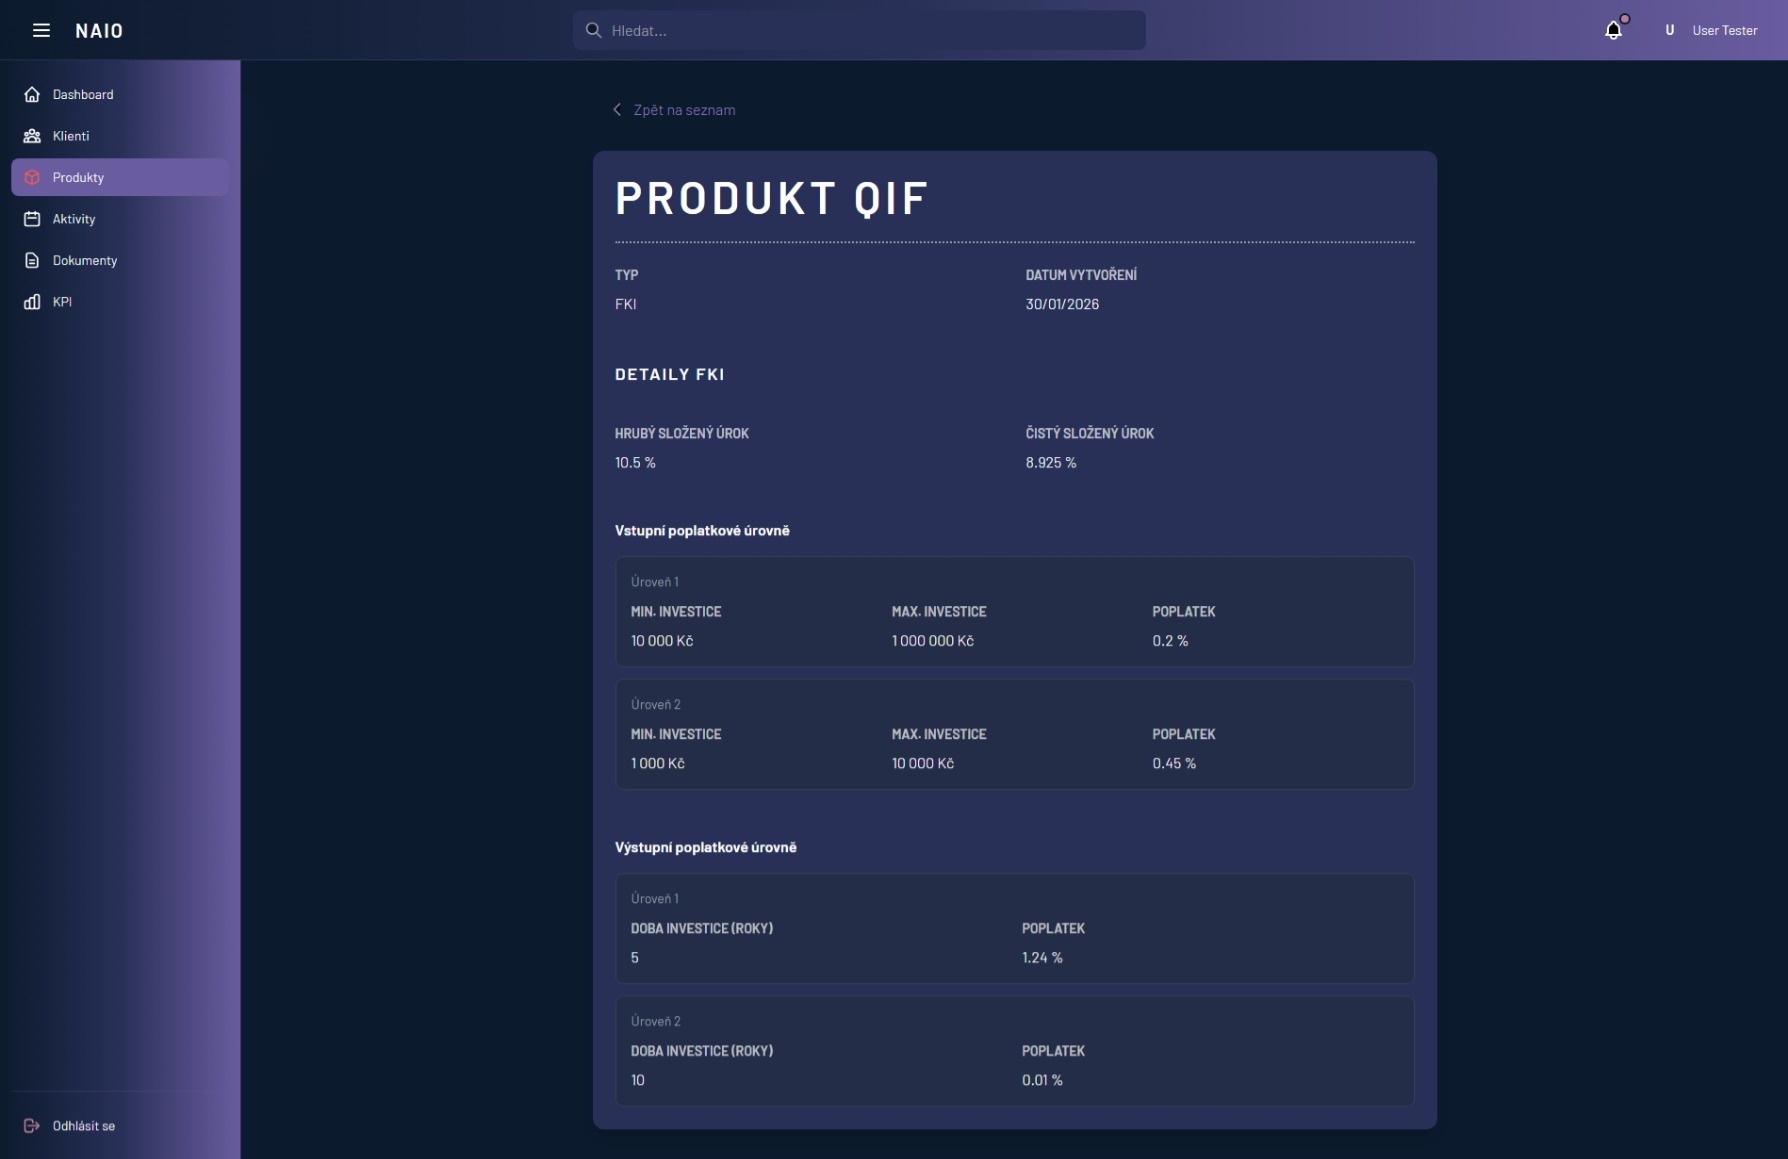This screenshot has height=1159, width=1788.
Task: Focus the Hledat search field
Action: (x=860, y=30)
